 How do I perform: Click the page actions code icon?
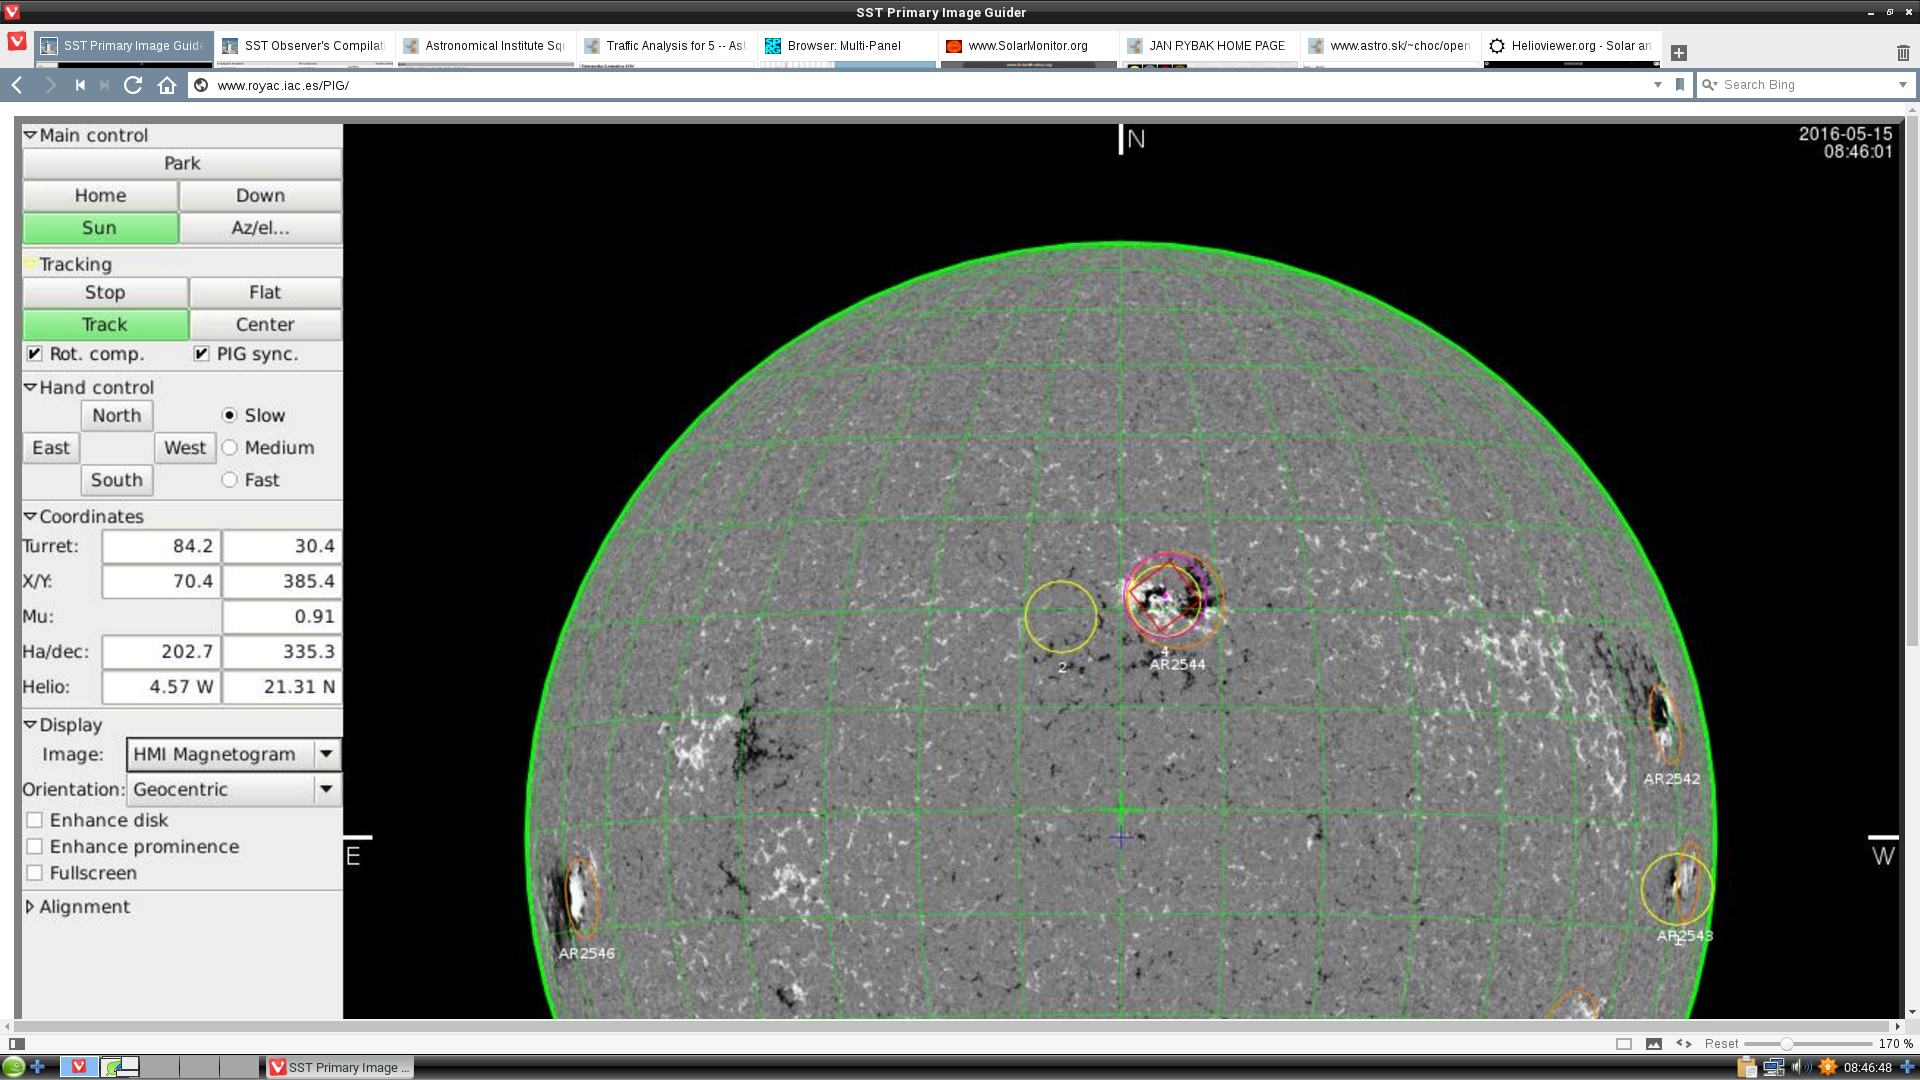[1684, 1043]
